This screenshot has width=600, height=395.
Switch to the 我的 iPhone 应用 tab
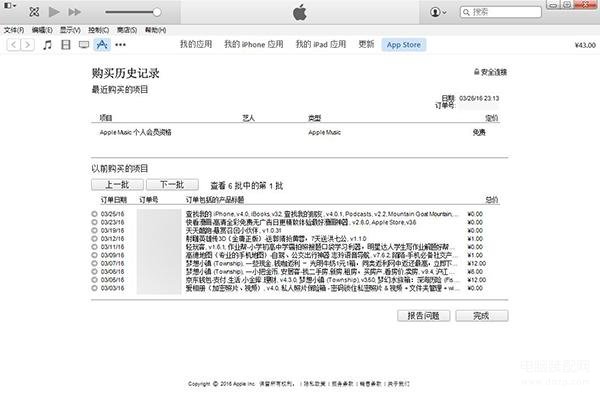click(254, 44)
